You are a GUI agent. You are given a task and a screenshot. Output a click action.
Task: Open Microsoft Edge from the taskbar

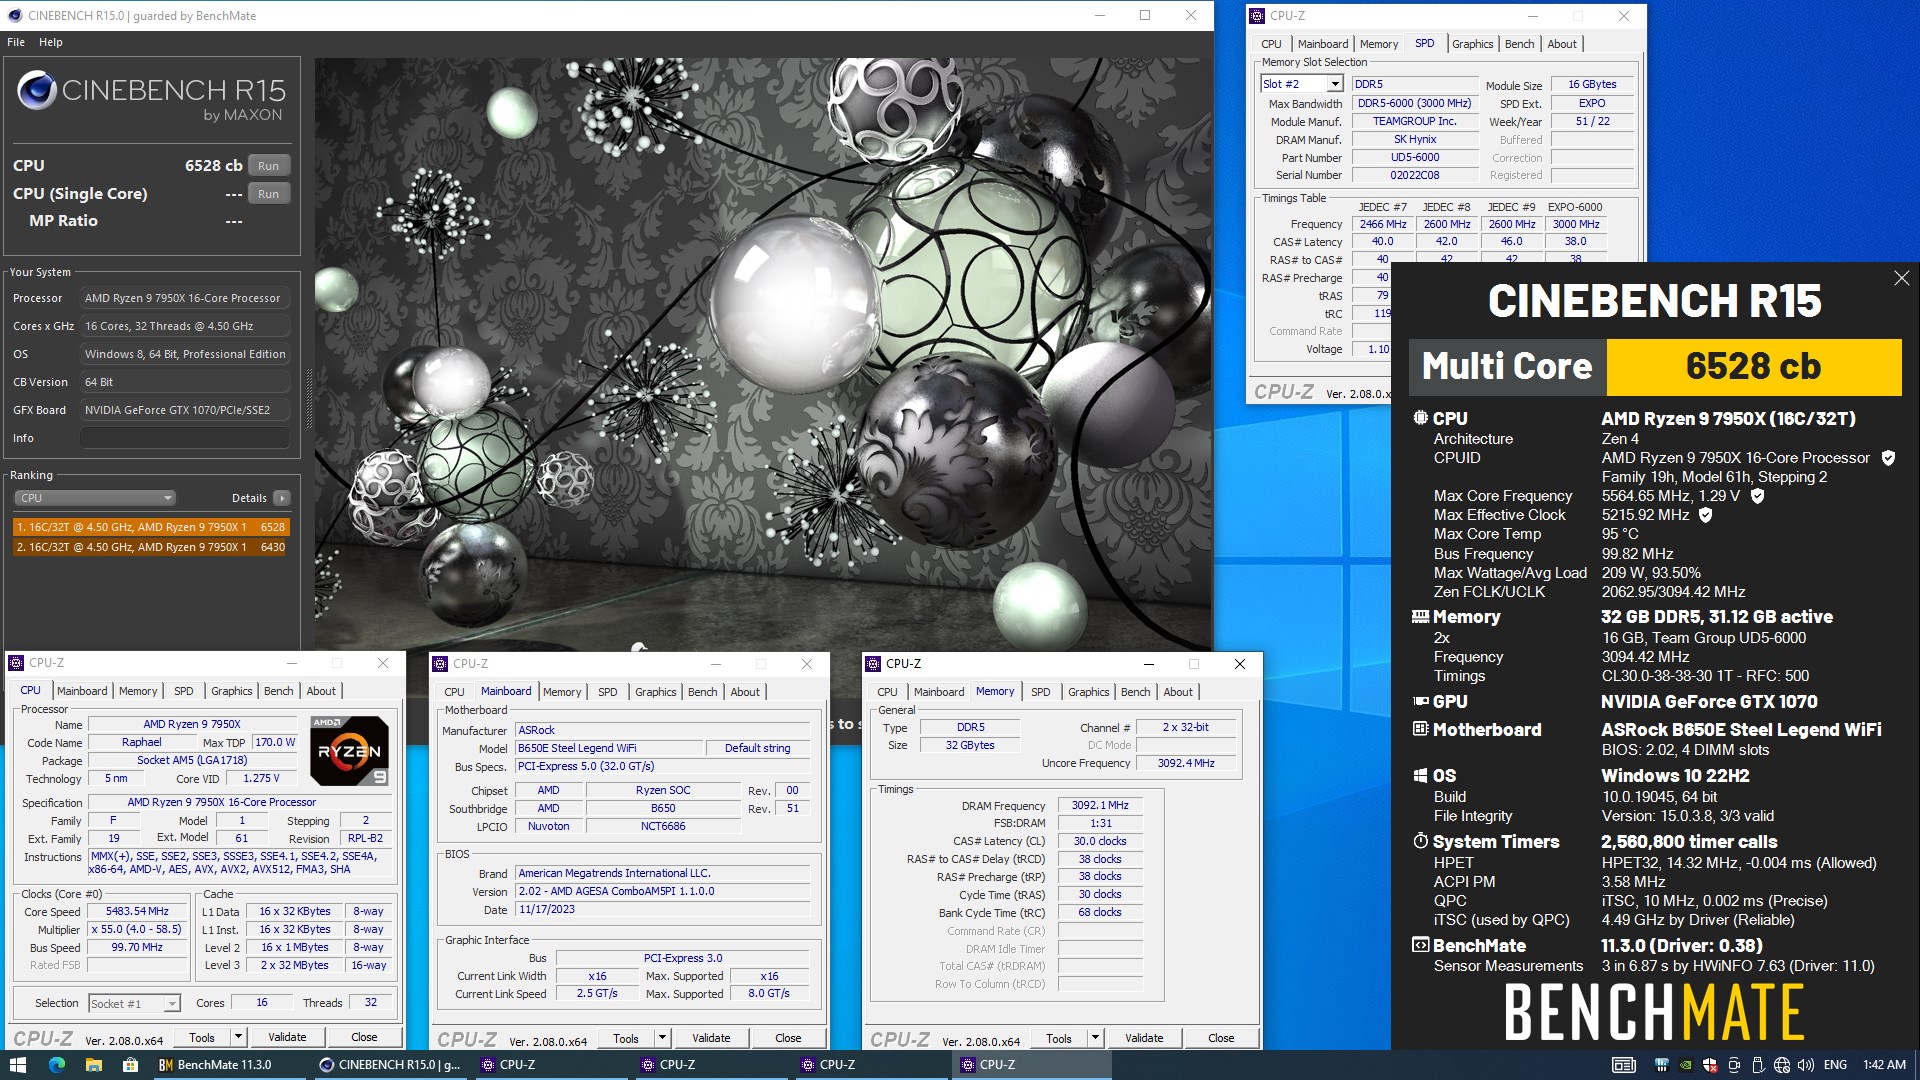click(56, 1065)
